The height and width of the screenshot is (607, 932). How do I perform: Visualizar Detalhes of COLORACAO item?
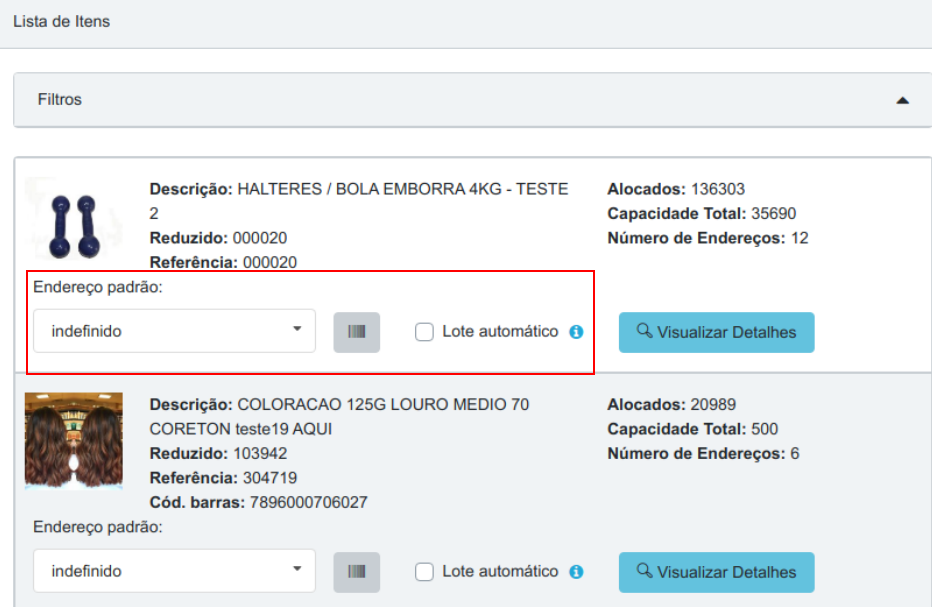pyautogui.click(x=716, y=573)
